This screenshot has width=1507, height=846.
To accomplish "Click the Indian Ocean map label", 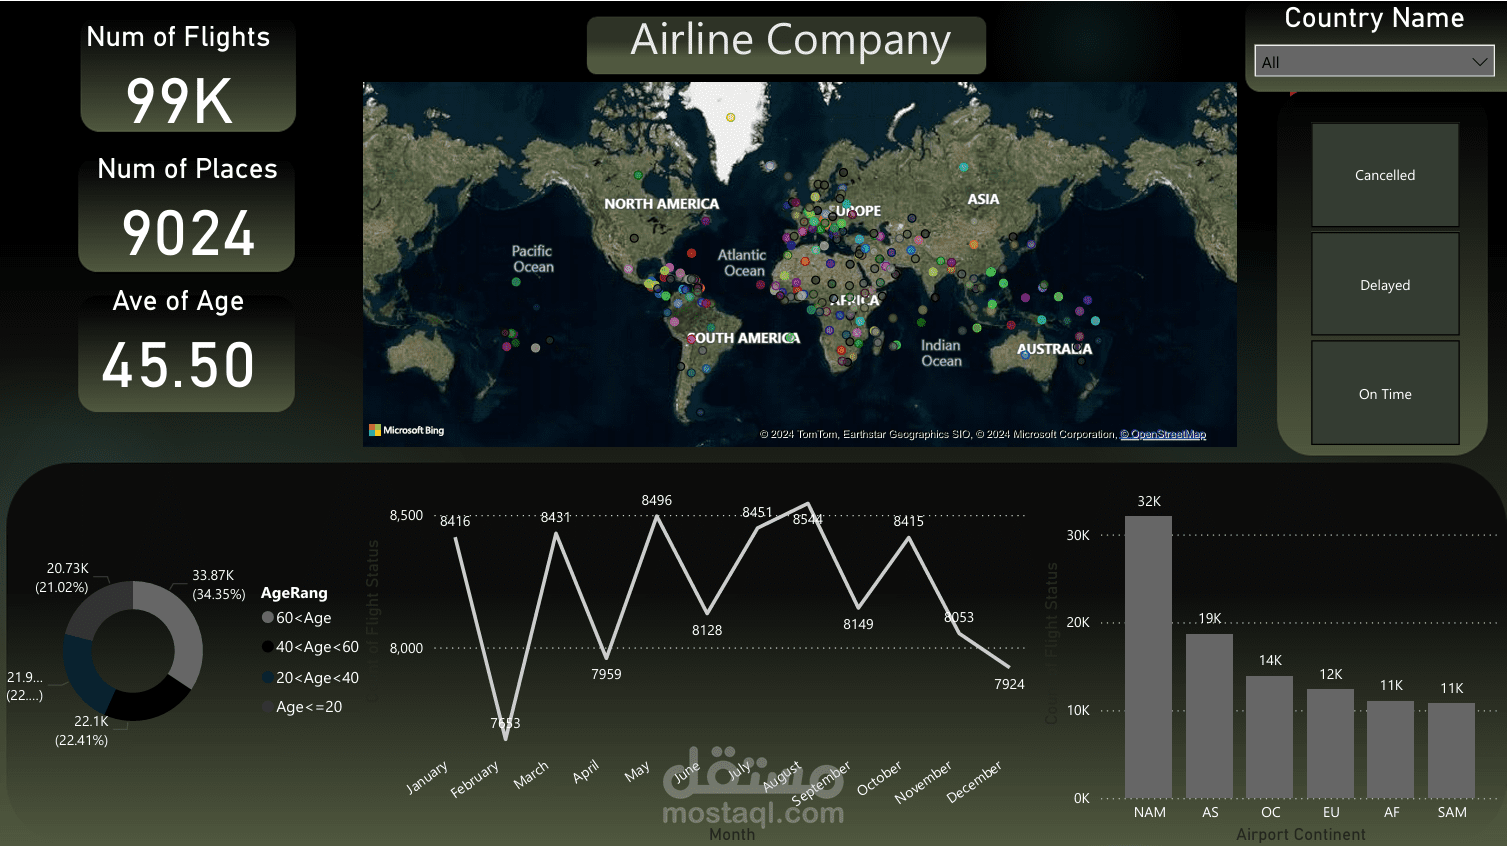I will (x=941, y=353).
